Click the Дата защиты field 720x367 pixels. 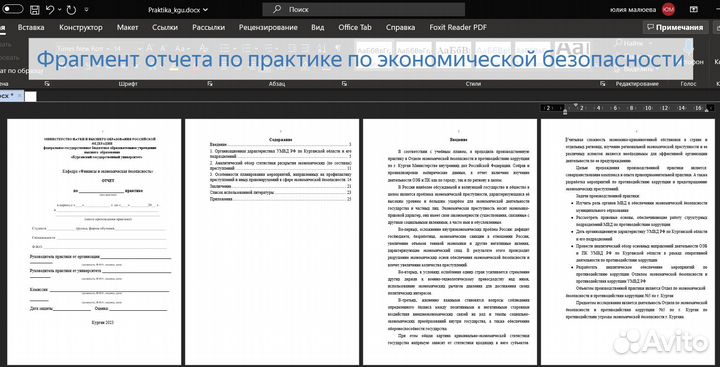click(60, 308)
